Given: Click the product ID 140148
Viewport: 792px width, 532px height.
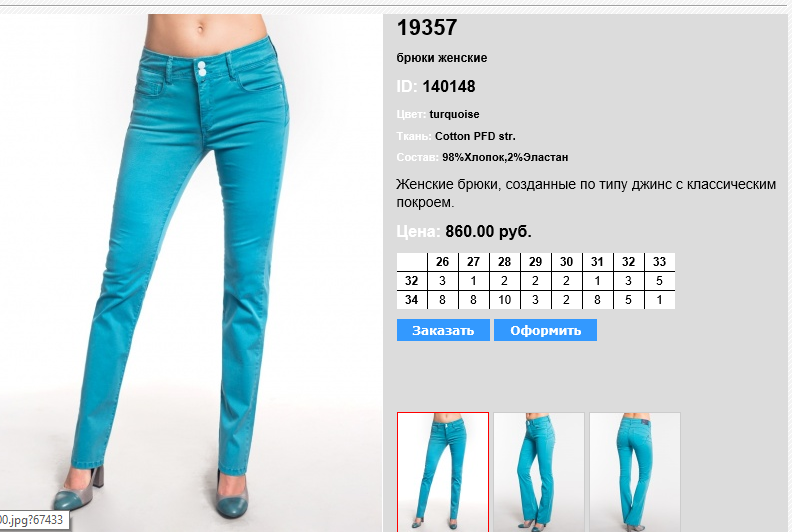Looking at the screenshot, I should click(x=449, y=86).
